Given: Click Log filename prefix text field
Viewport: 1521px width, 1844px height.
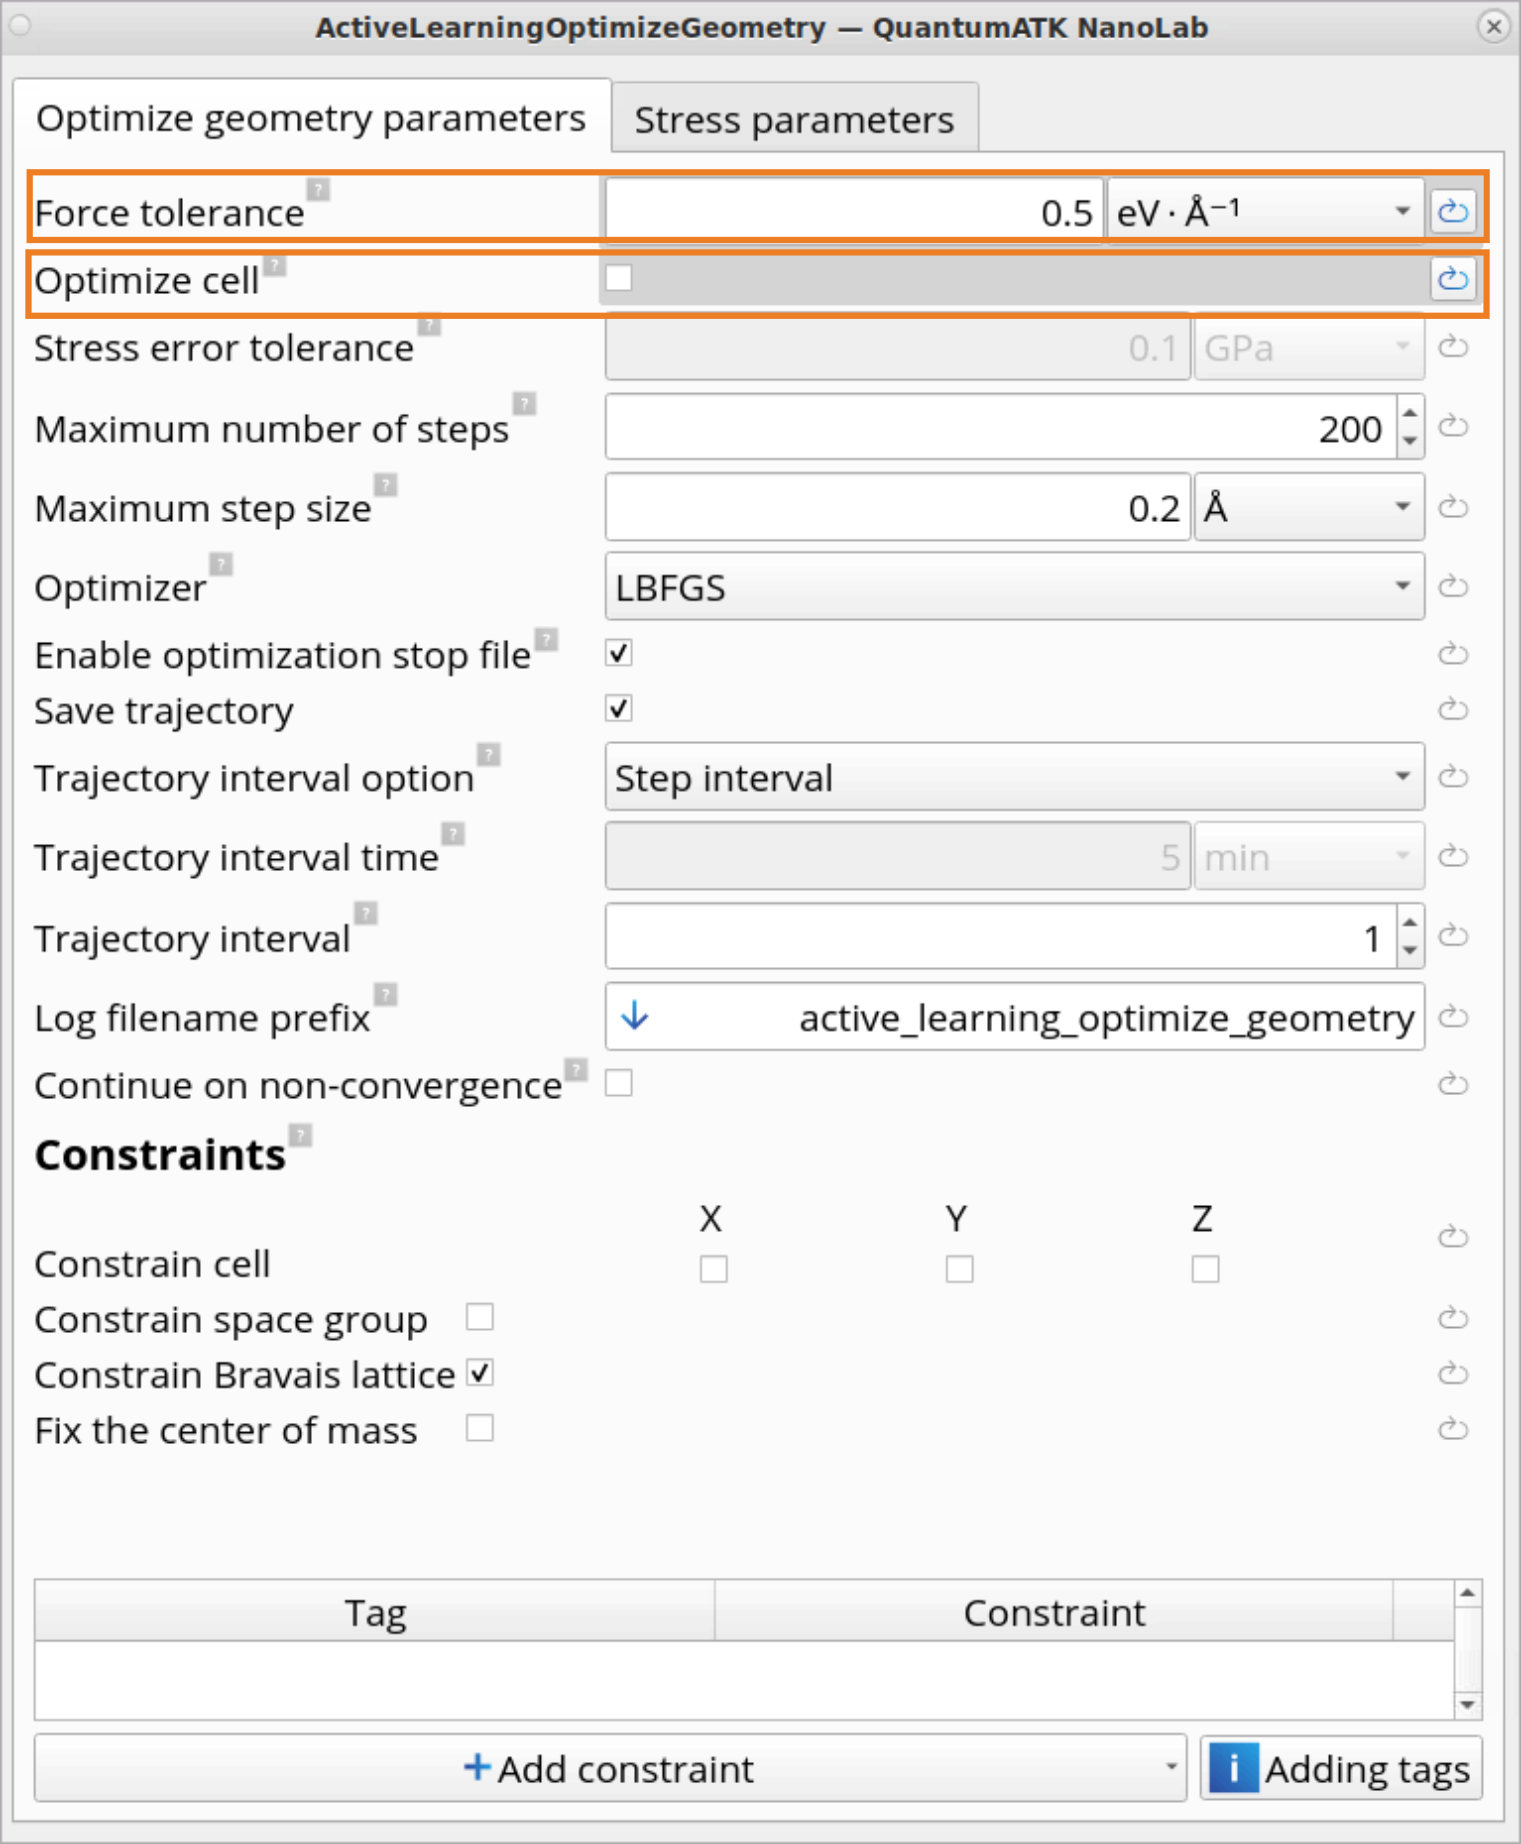Looking at the screenshot, I should pyautogui.click(x=1015, y=1017).
